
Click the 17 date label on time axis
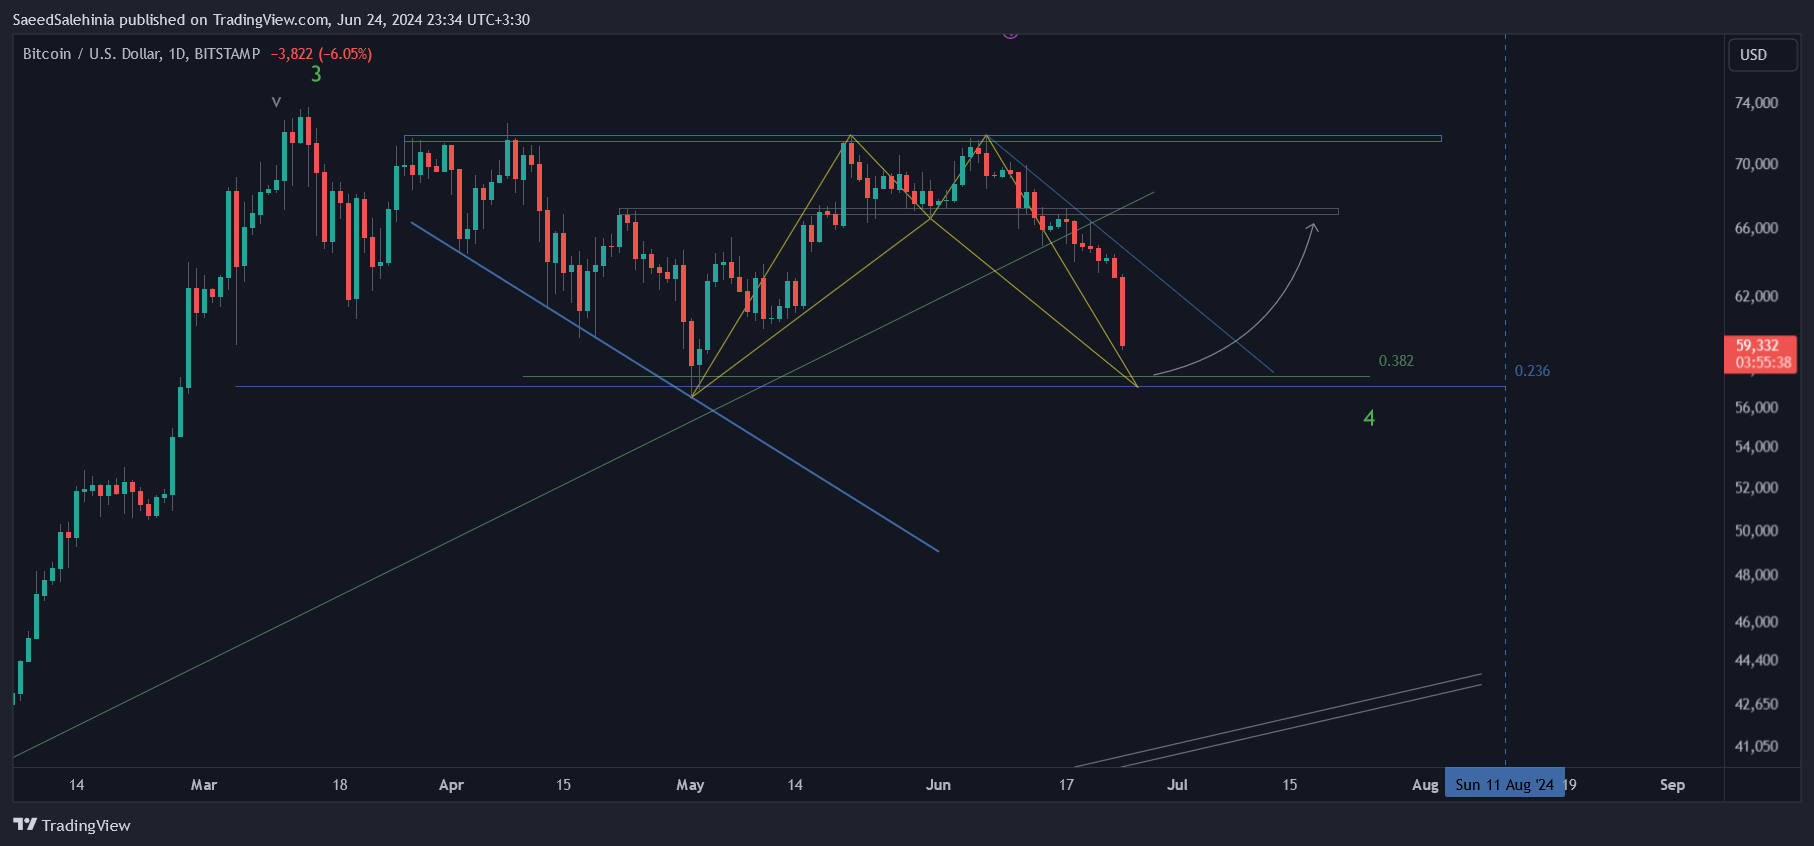(1066, 785)
